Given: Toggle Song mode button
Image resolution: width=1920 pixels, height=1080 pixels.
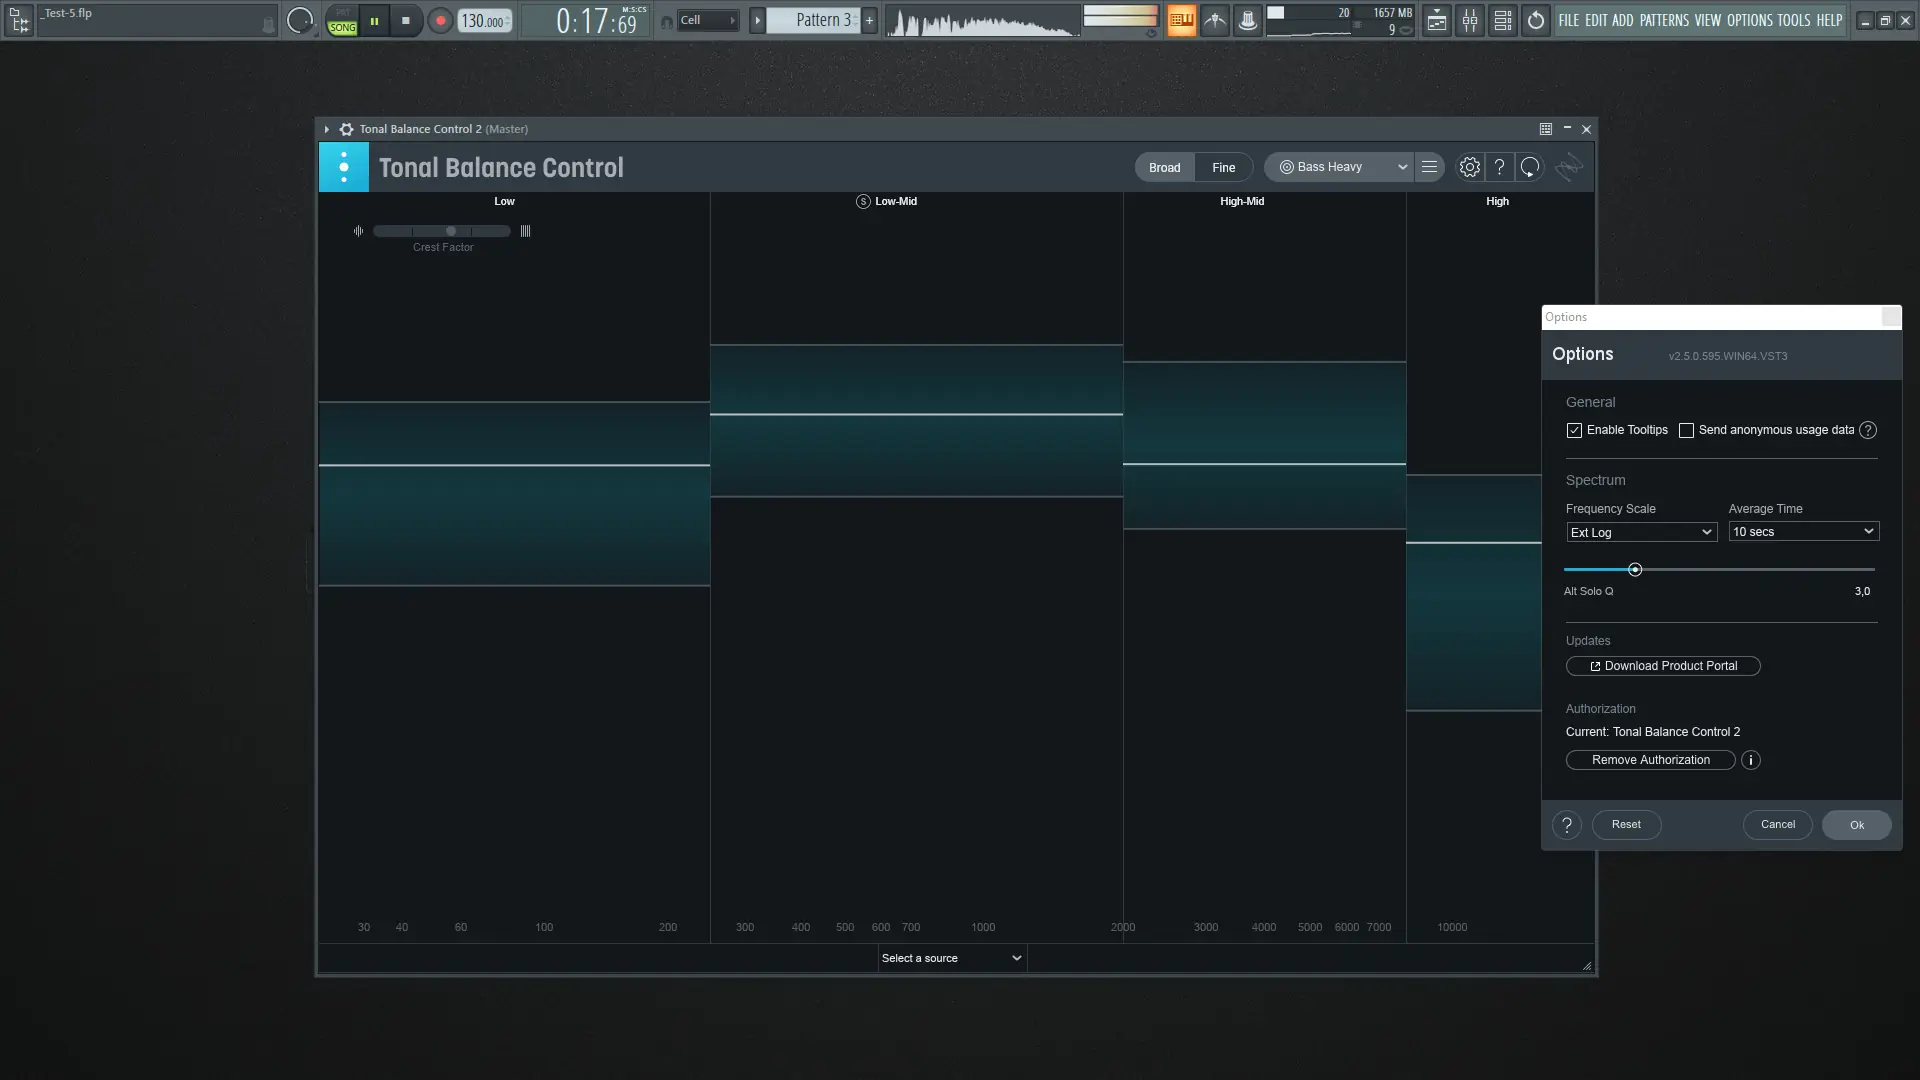Looking at the screenshot, I should click(342, 26).
